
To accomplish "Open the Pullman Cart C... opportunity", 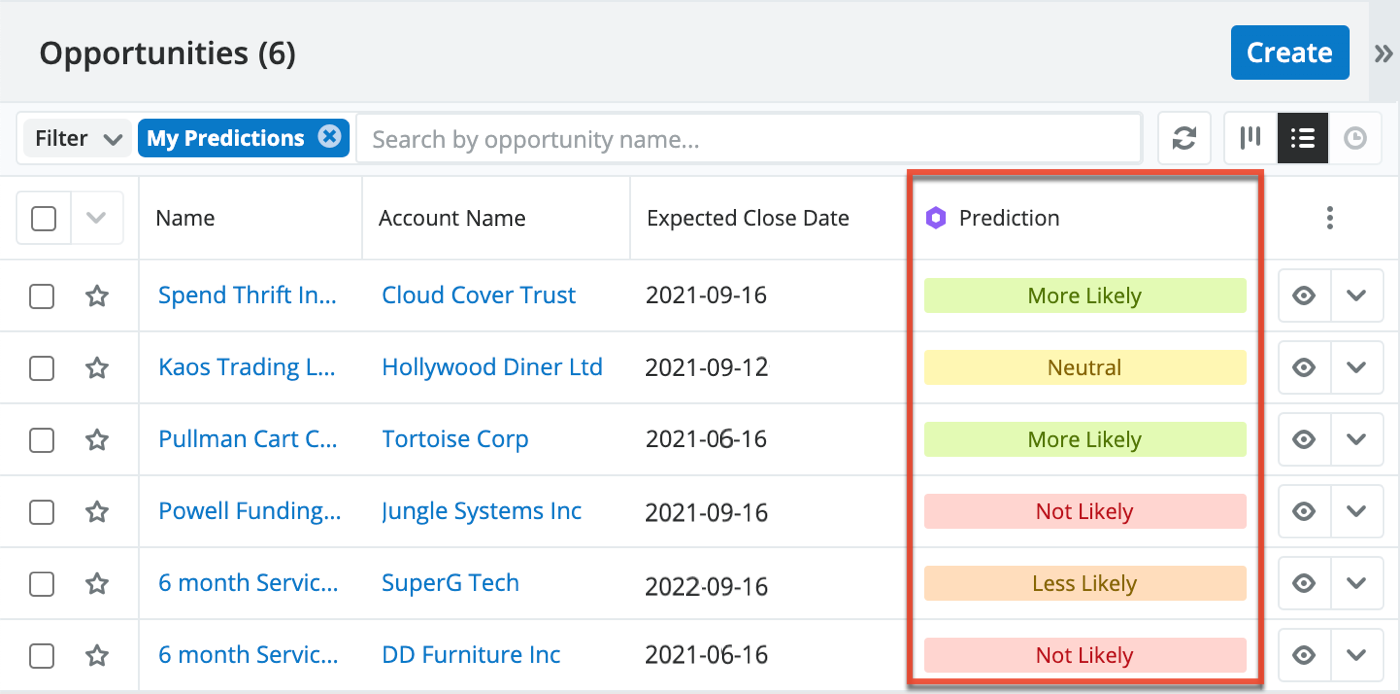I will pyautogui.click(x=248, y=439).
